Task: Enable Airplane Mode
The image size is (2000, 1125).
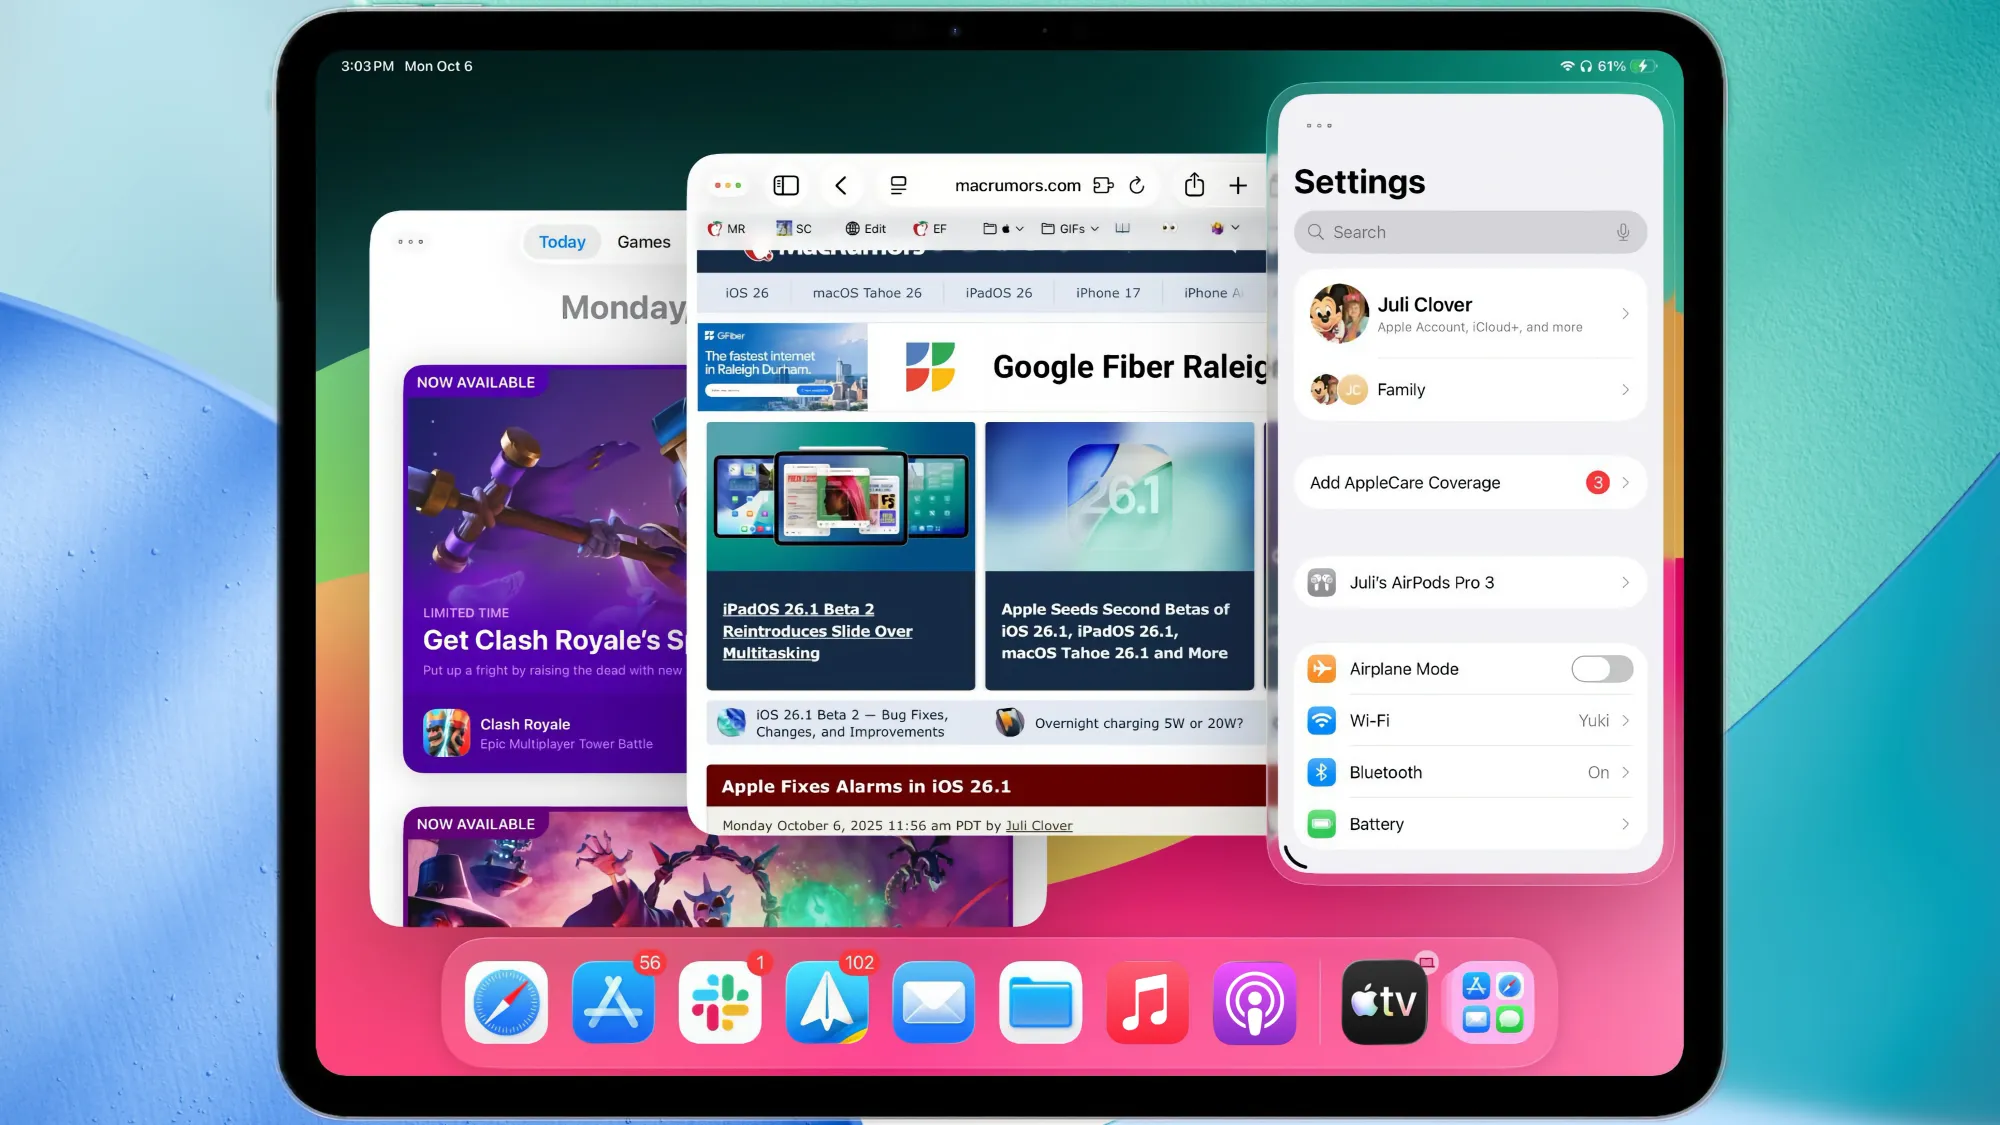Action: (1601, 668)
